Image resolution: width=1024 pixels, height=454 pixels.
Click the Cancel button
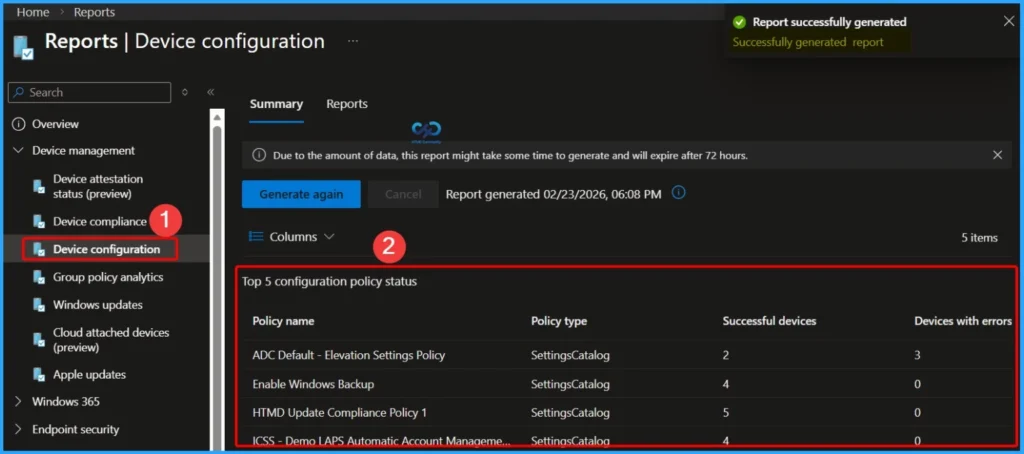click(x=403, y=195)
